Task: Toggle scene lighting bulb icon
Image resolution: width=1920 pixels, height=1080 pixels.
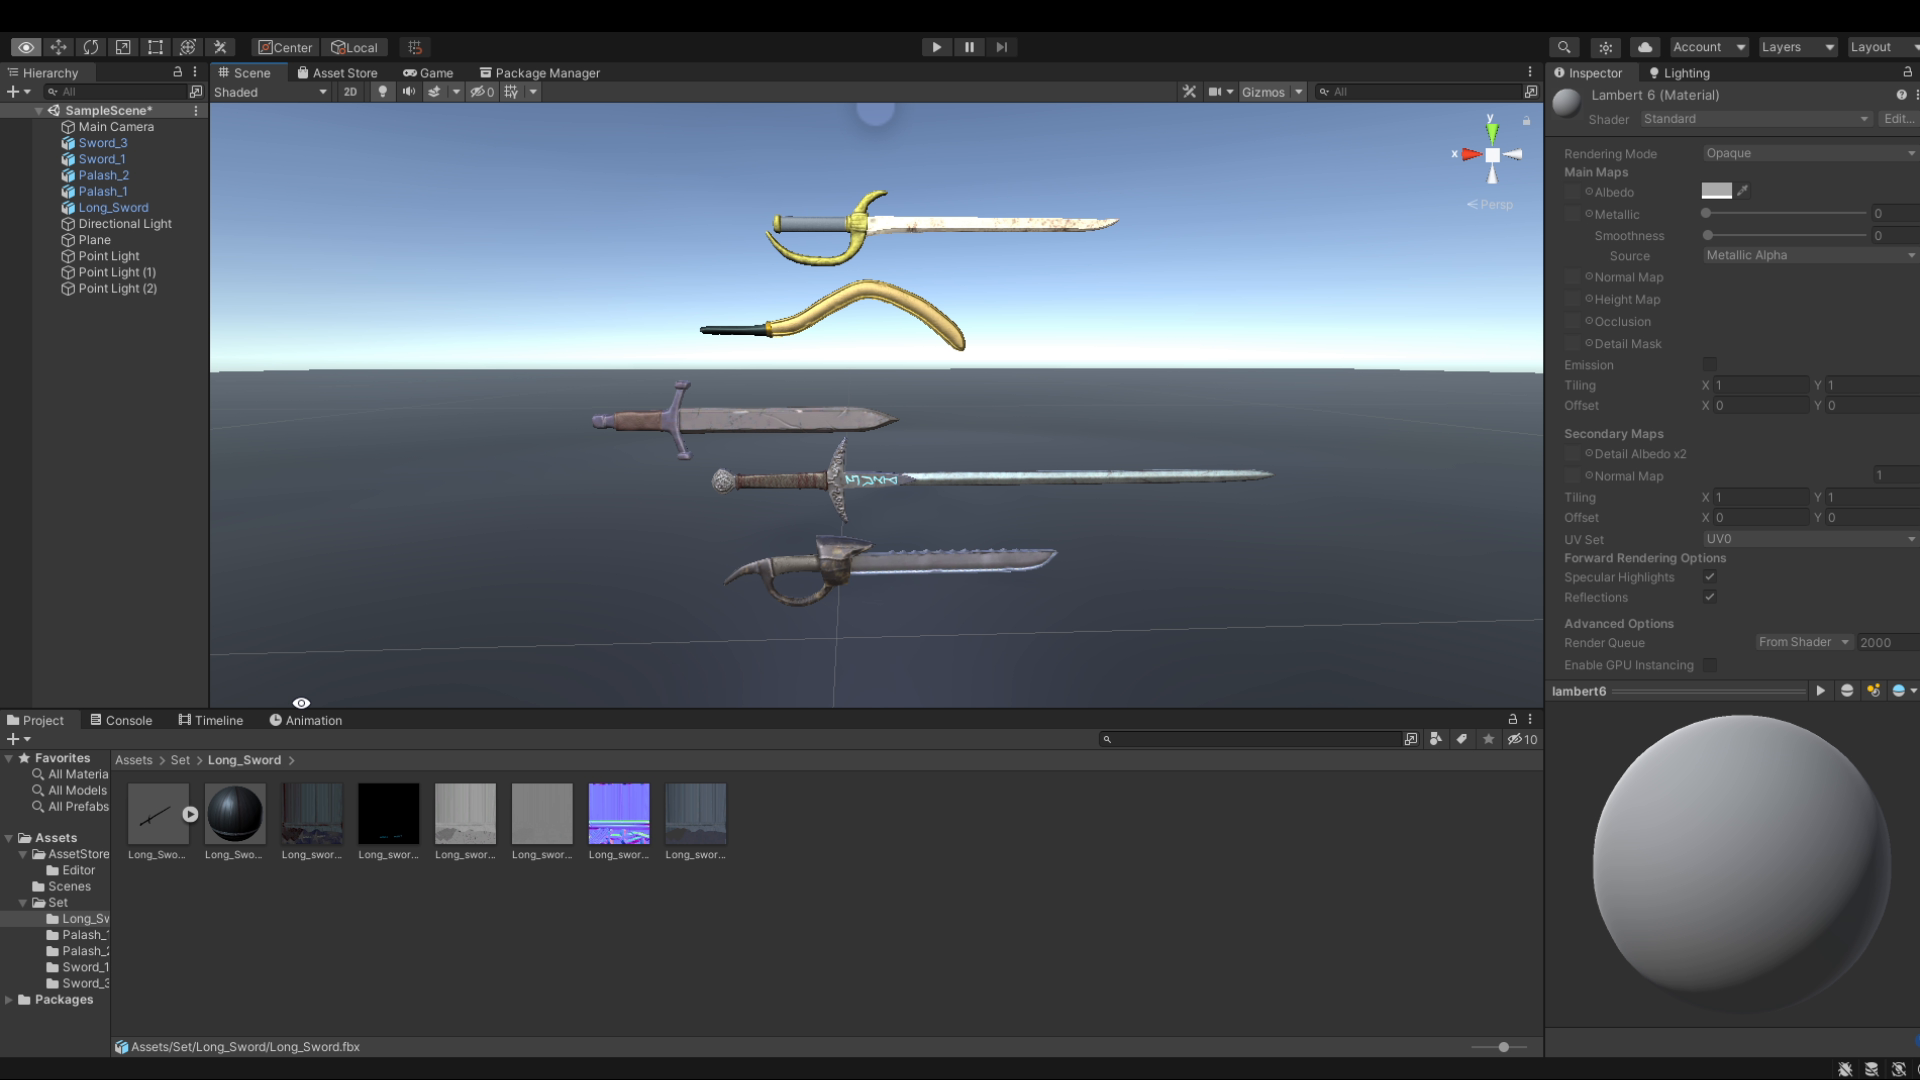Action: point(382,91)
